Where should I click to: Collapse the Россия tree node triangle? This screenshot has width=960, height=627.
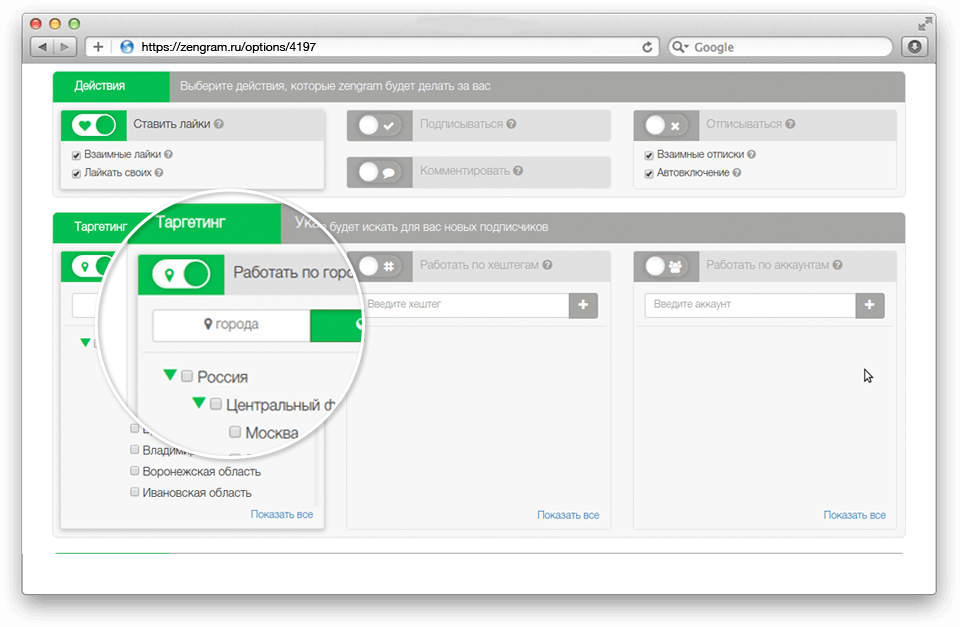(170, 375)
